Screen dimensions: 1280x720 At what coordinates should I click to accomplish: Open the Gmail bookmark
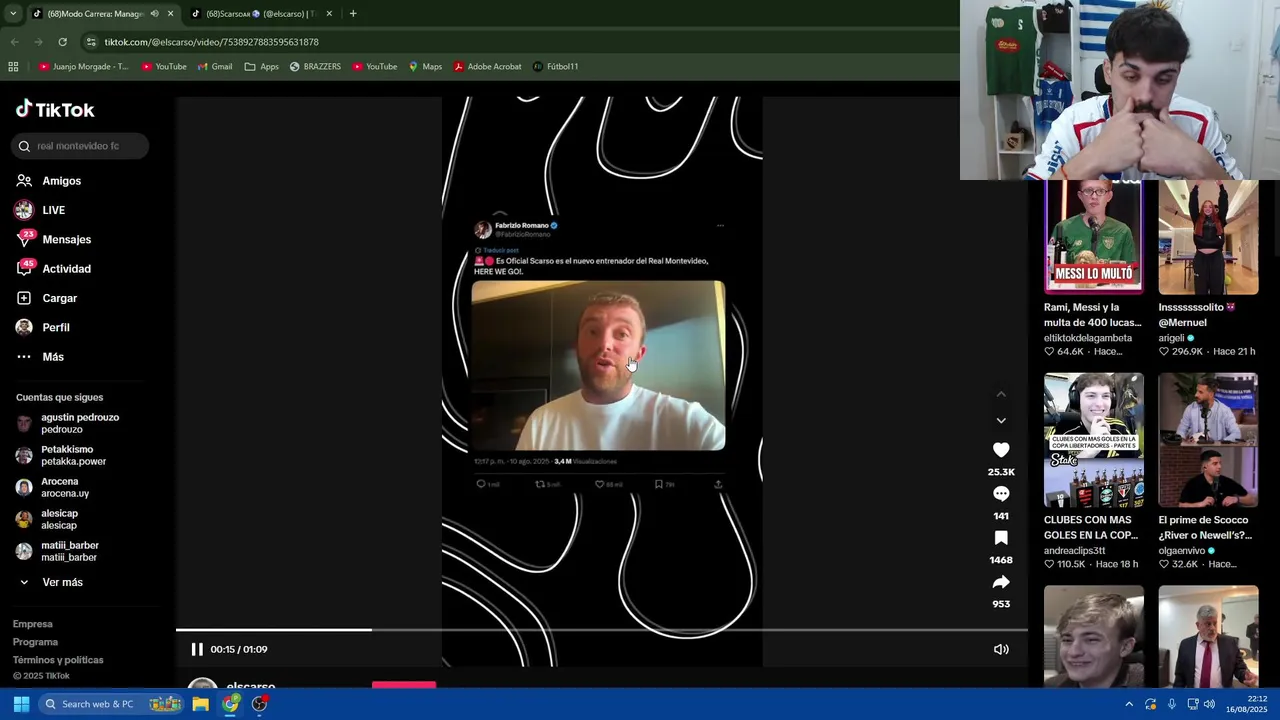click(x=214, y=67)
